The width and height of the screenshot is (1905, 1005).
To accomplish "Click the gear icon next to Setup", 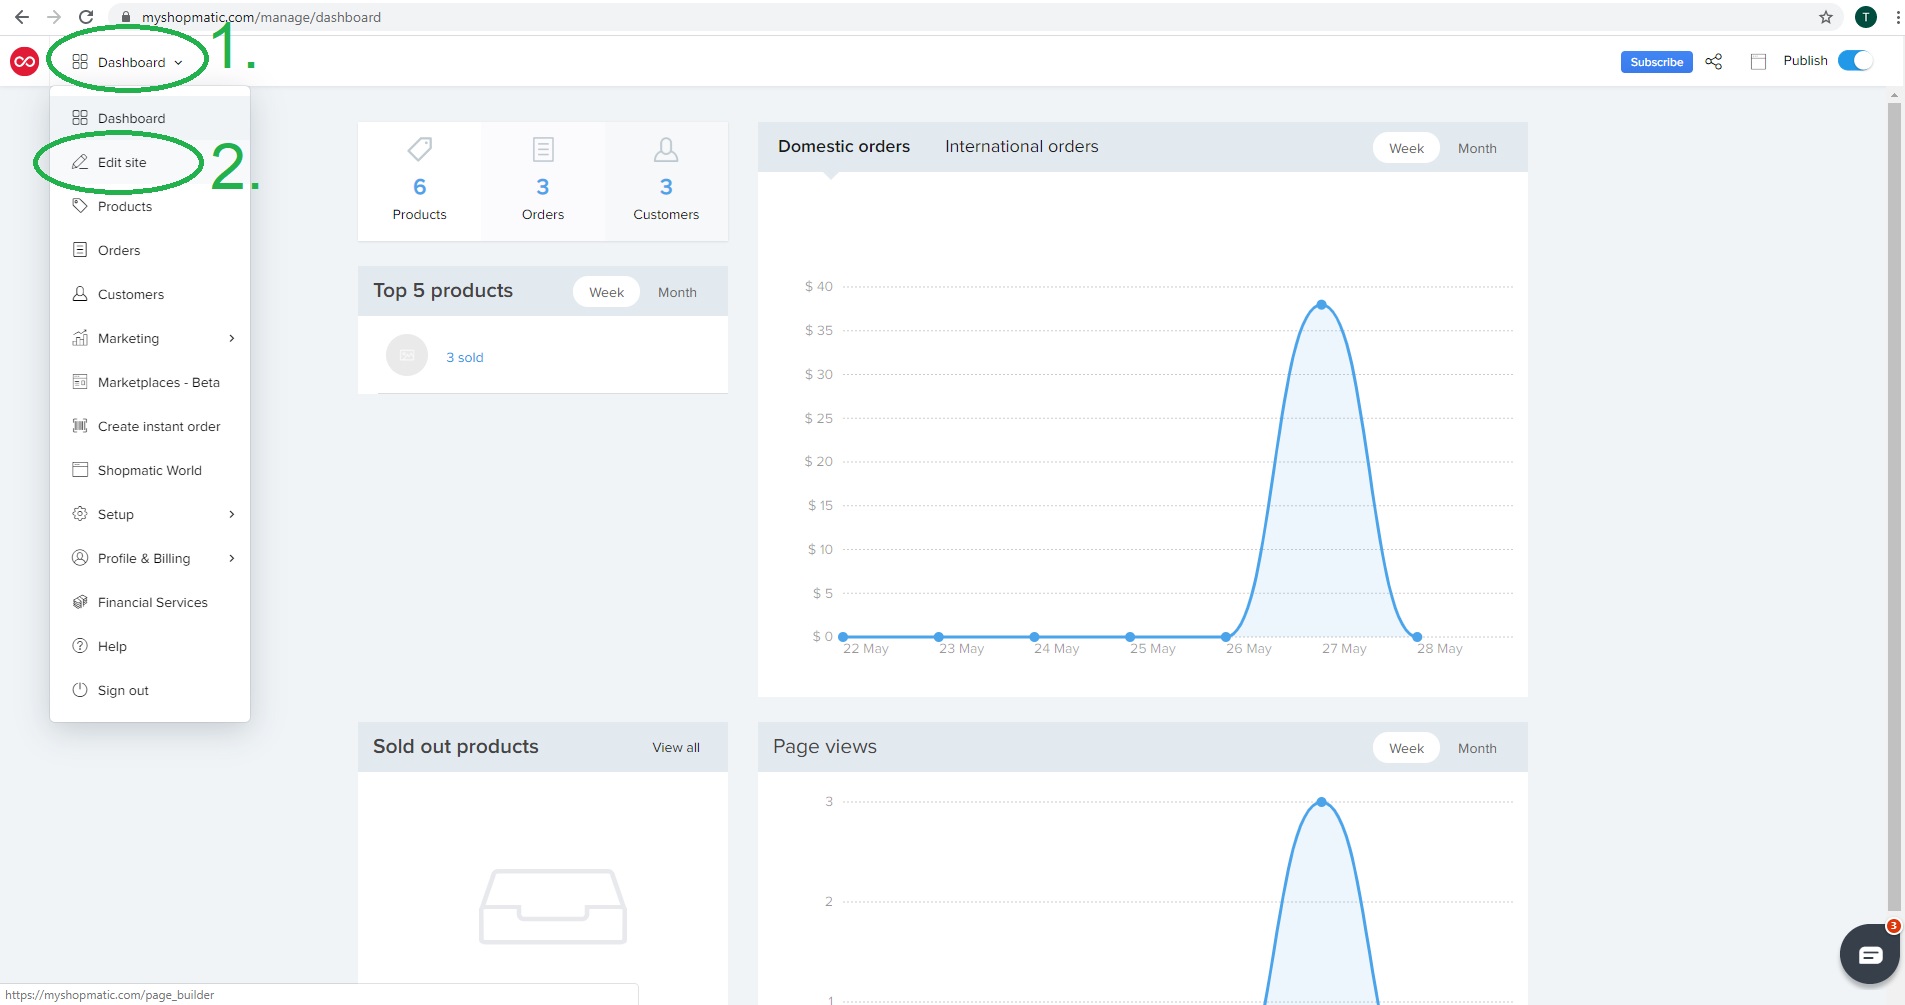I will tap(80, 514).
